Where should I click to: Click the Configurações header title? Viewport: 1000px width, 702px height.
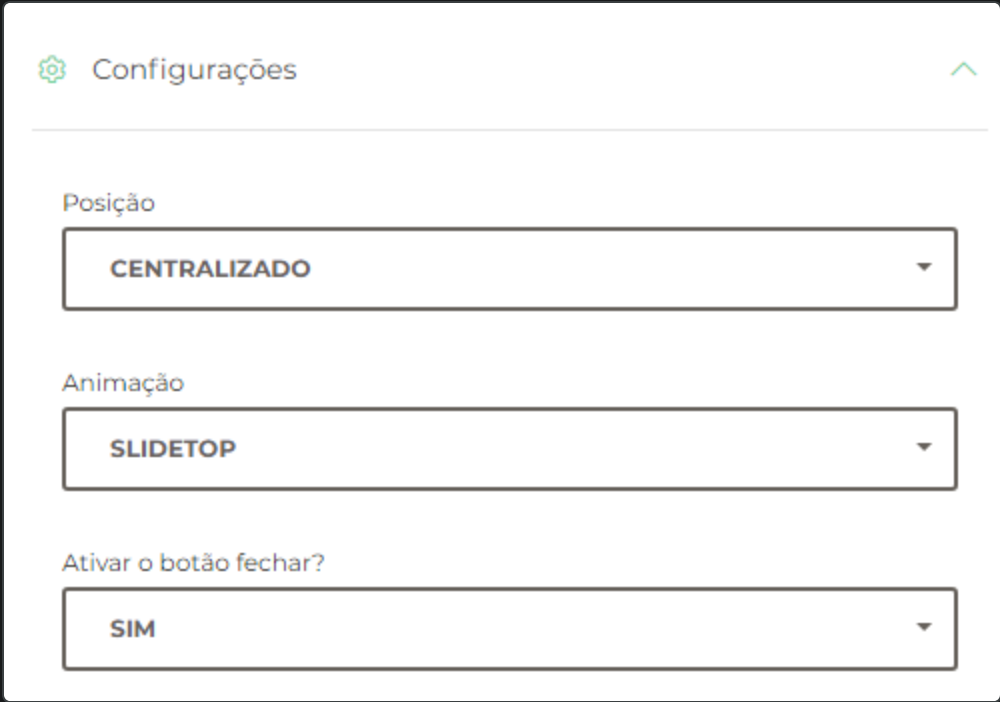pos(193,70)
